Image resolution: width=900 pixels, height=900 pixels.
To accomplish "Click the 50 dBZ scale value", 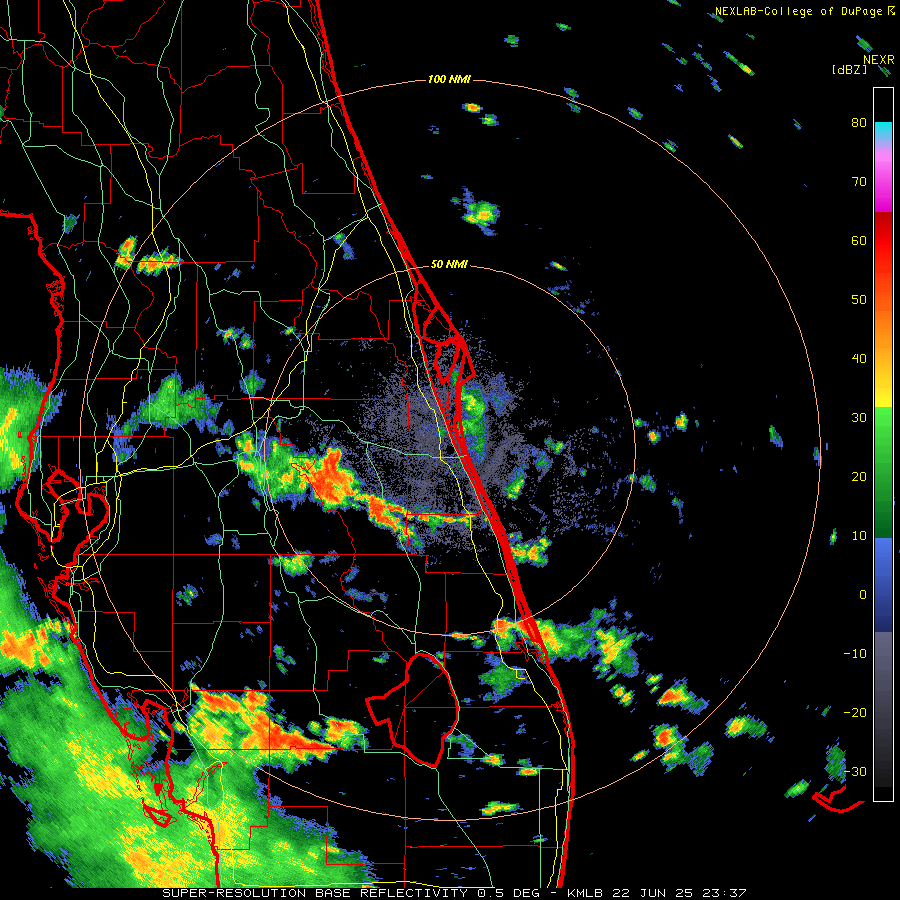I will (859, 300).
